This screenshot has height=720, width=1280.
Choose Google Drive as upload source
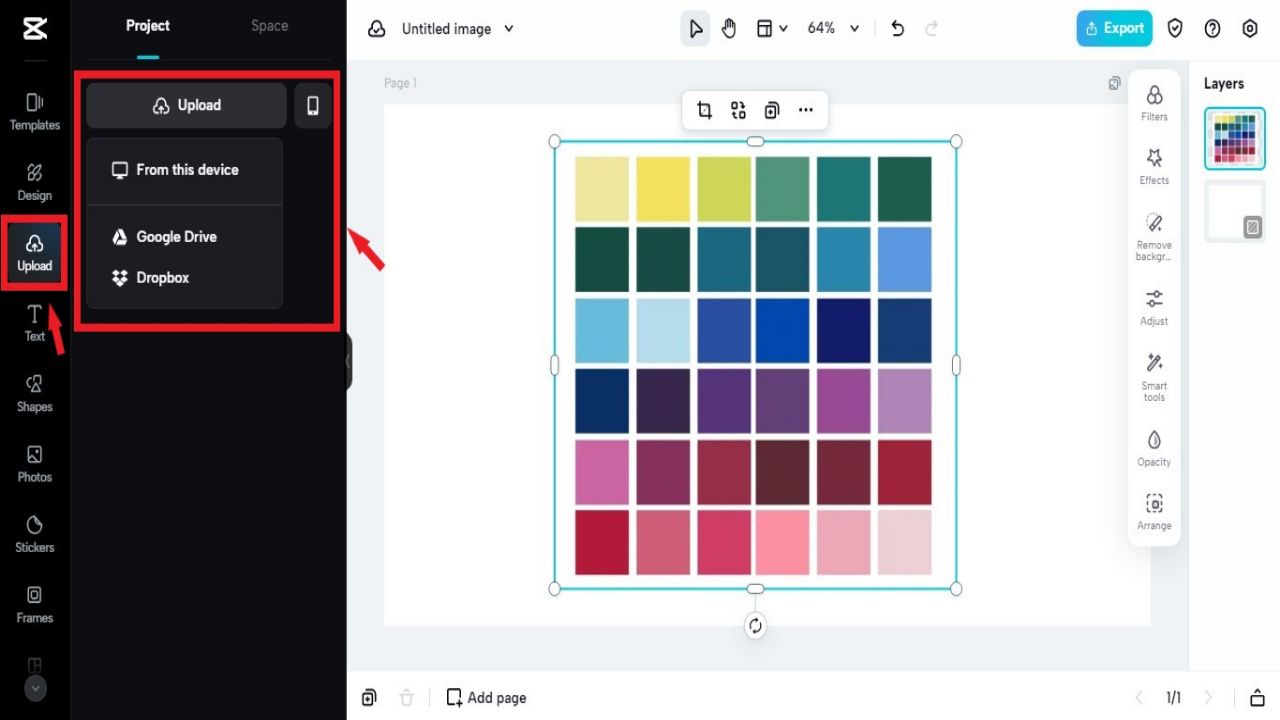175,236
